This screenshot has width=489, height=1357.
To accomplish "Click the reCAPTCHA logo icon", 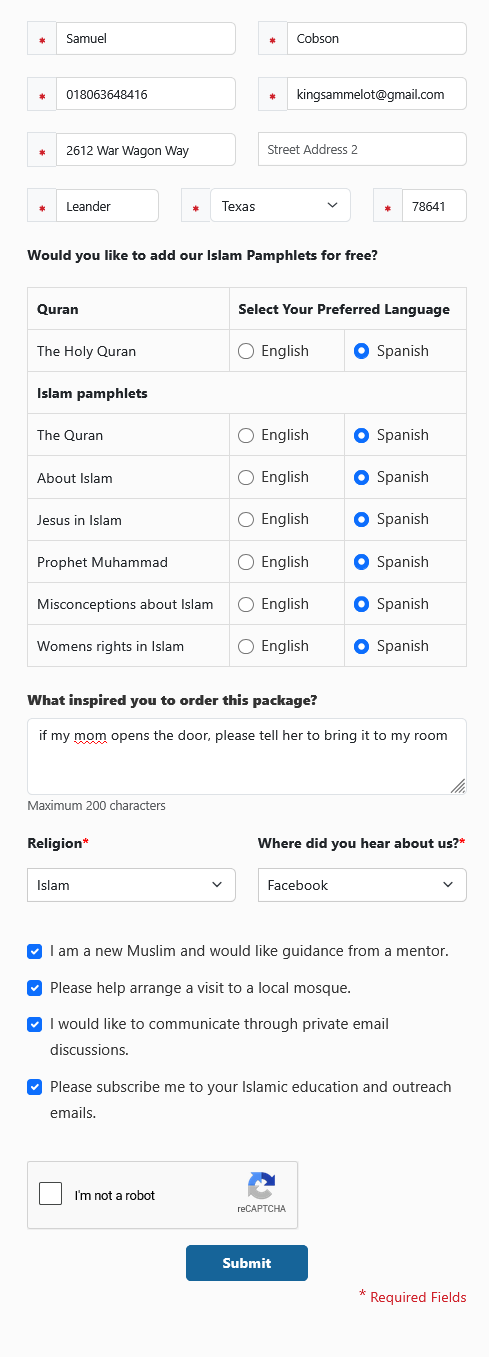I will [261, 1186].
